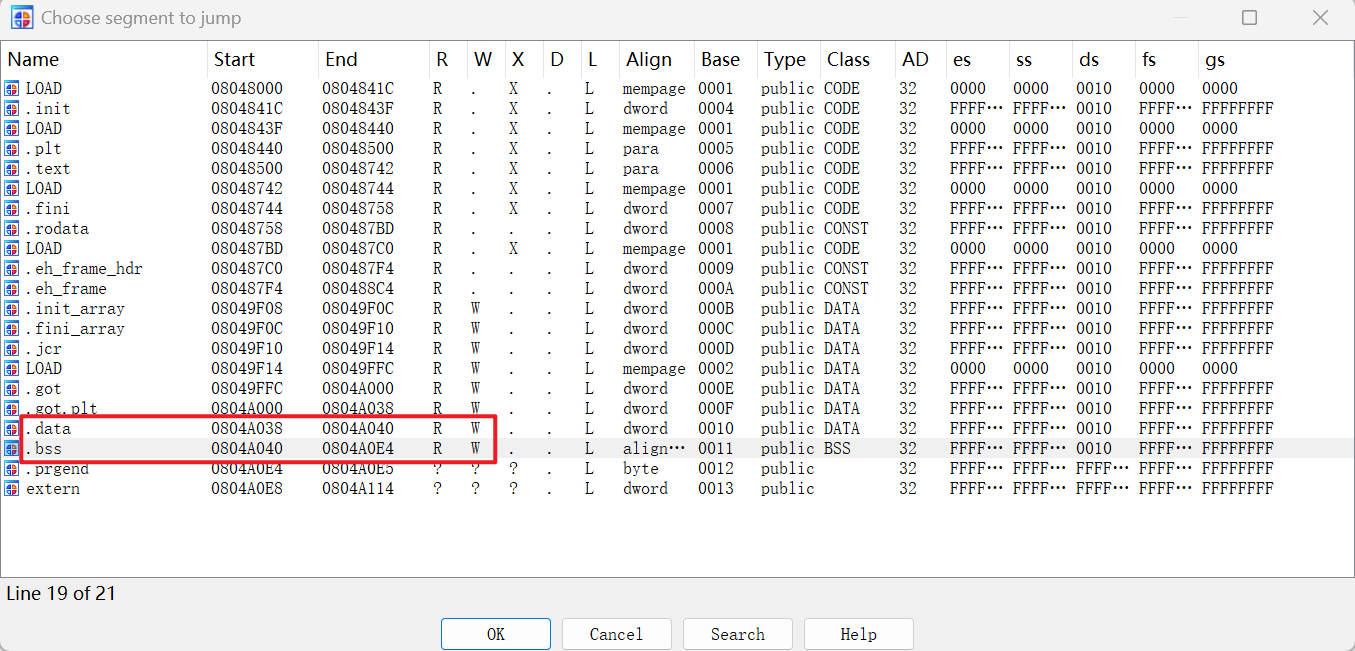Select the .text segment row icon
The width and height of the screenshot is (1355, 651).
click(x=12, y=169)
